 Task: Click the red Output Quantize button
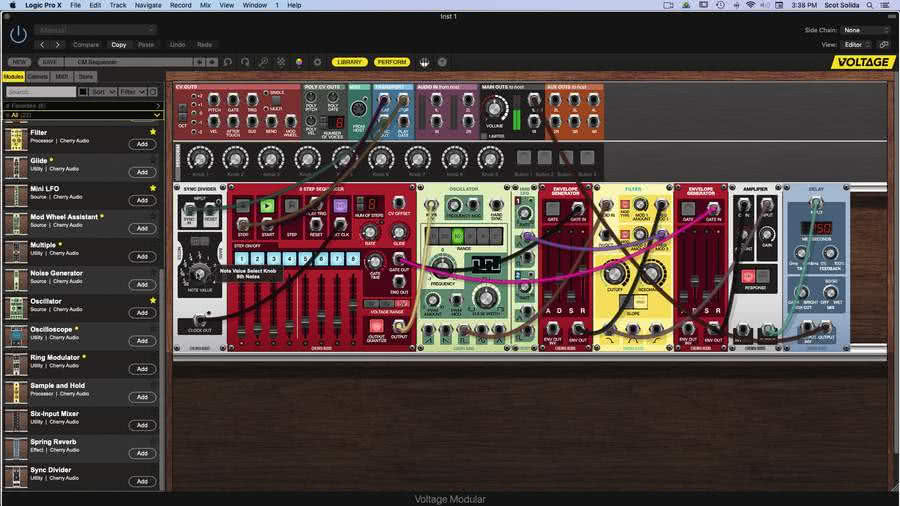(377, 326)
